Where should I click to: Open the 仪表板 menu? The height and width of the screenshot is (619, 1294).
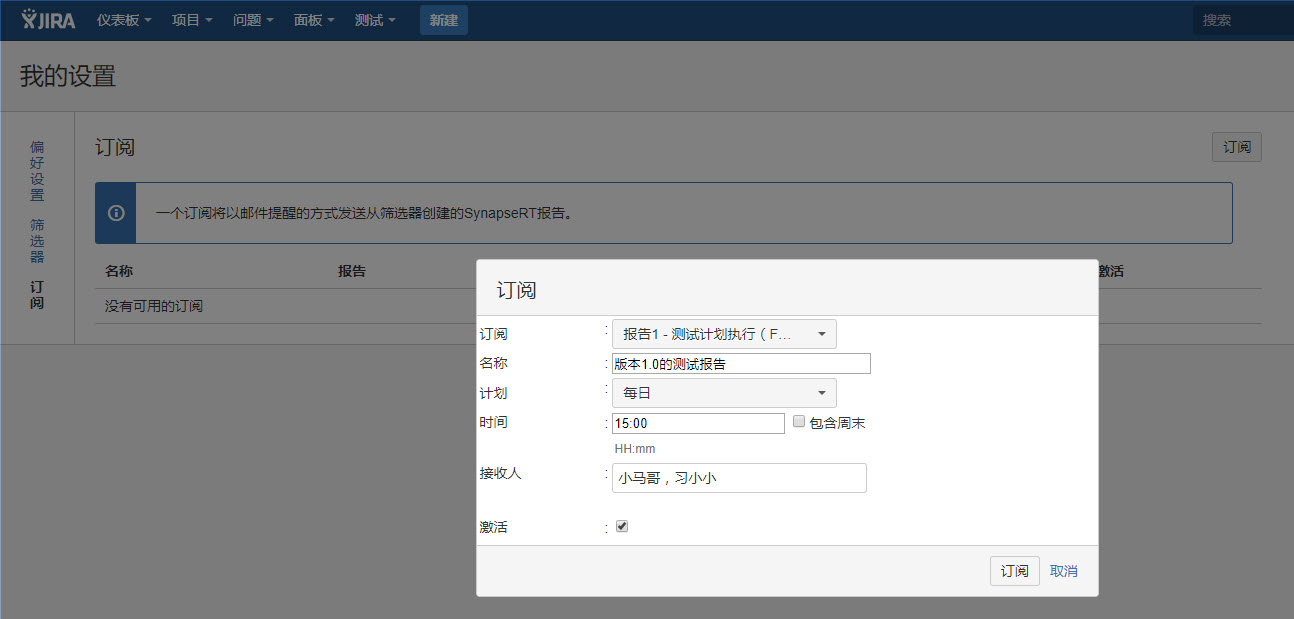pyautogui.click(x=124, y=20)
